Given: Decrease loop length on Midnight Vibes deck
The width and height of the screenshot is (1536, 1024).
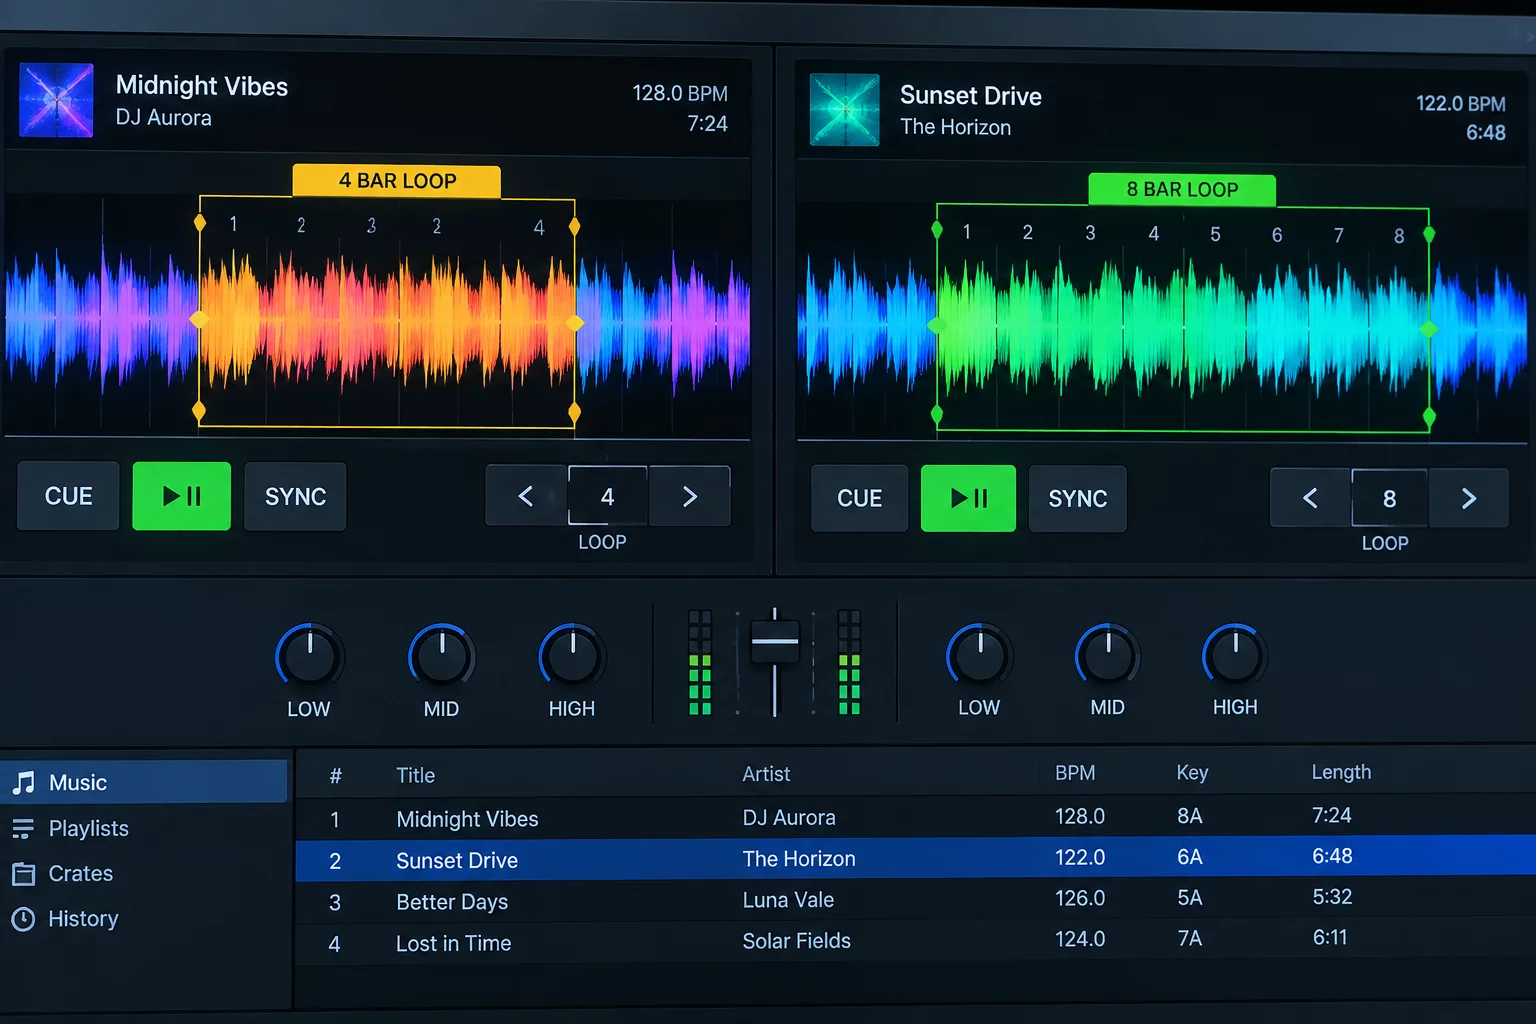Looking at the screenshot, I should point(526,496).
